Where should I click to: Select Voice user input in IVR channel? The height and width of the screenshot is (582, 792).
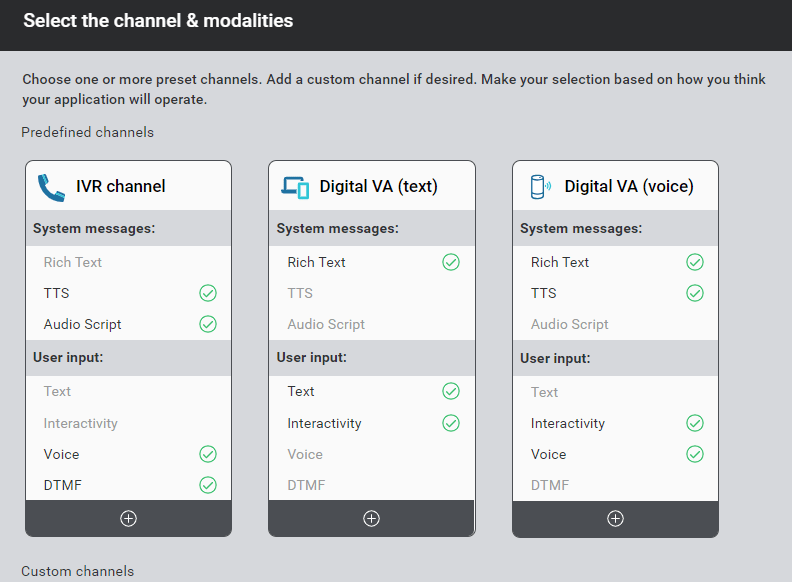(x=128, y=454)
